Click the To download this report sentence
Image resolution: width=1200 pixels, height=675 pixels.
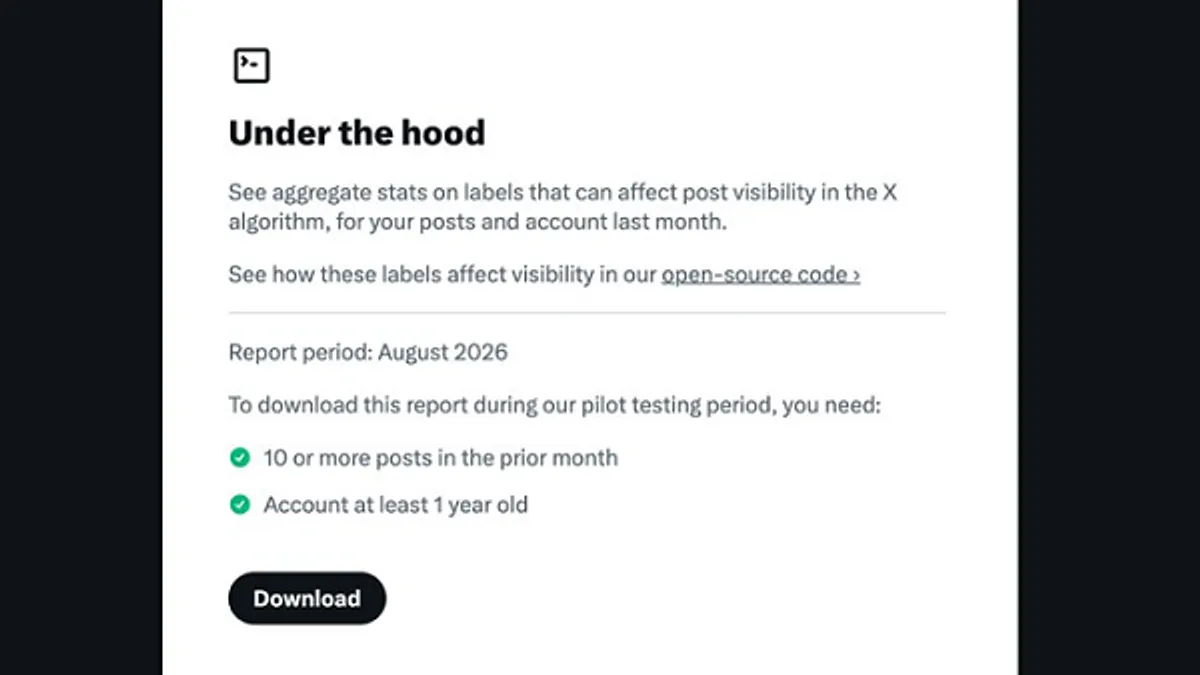pos(555,406)
